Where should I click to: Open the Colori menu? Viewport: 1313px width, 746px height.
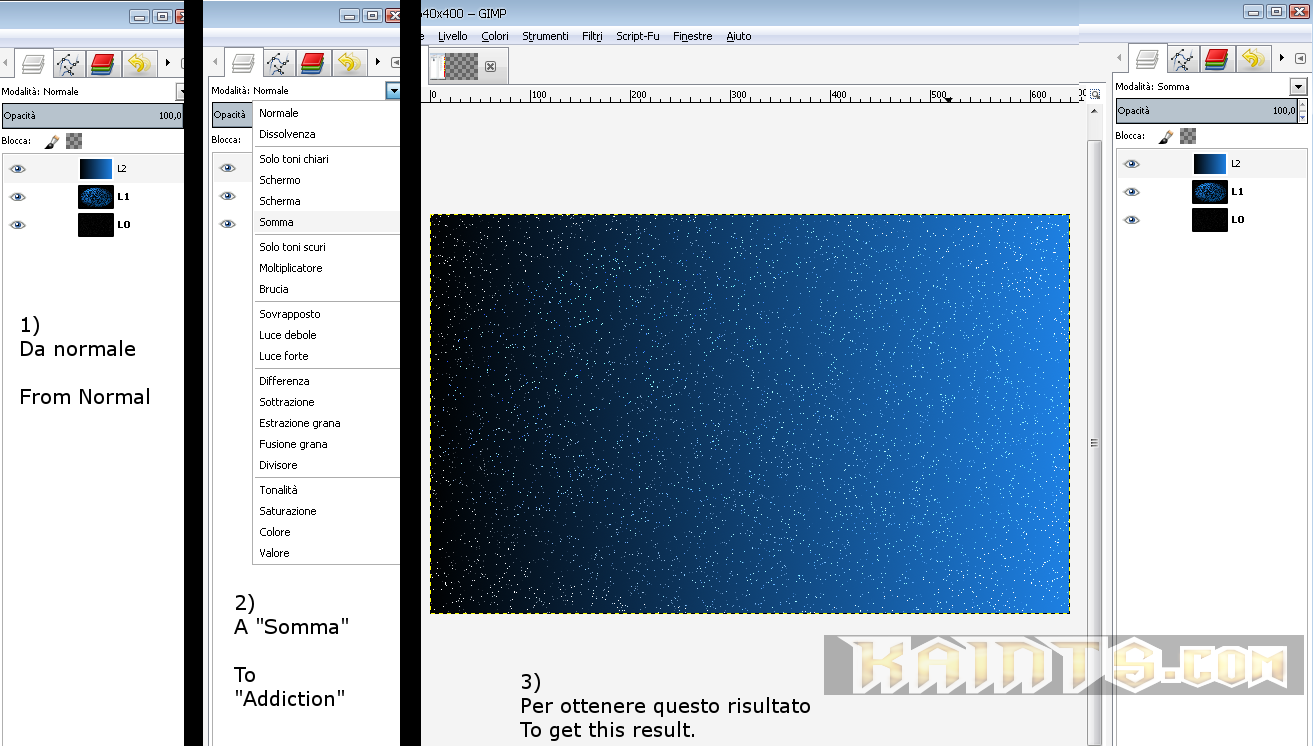pos(494,36)
